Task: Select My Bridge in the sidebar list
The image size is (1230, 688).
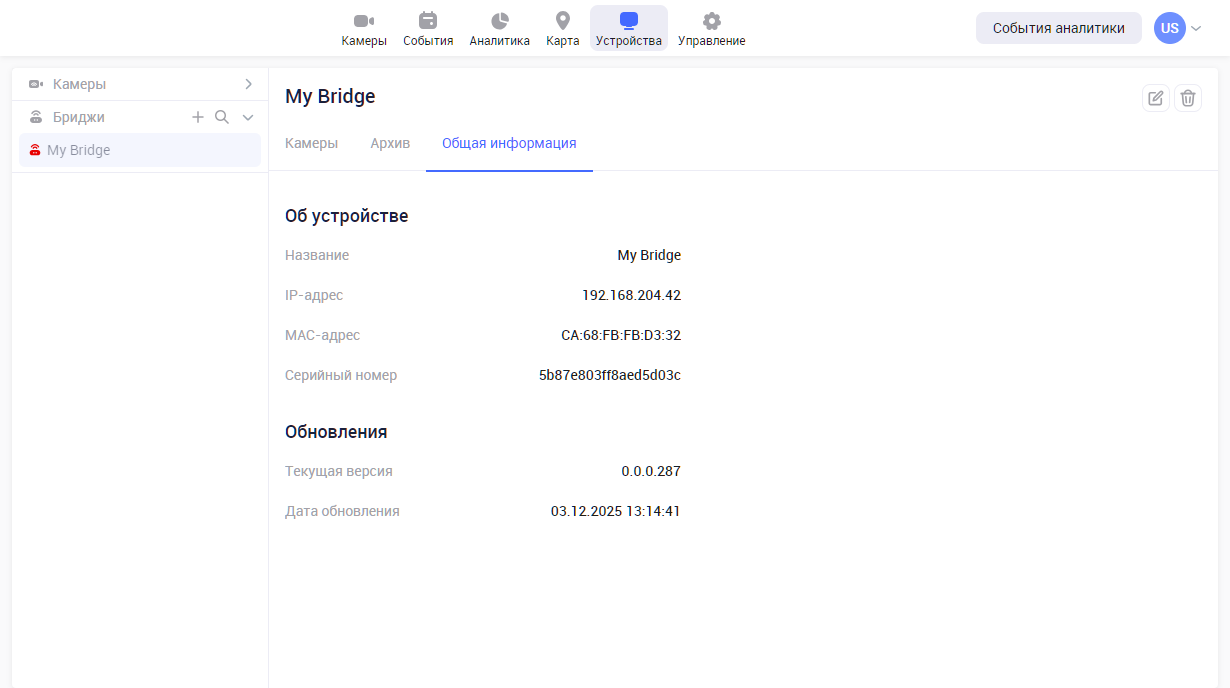Action: (x=78, y=150)
